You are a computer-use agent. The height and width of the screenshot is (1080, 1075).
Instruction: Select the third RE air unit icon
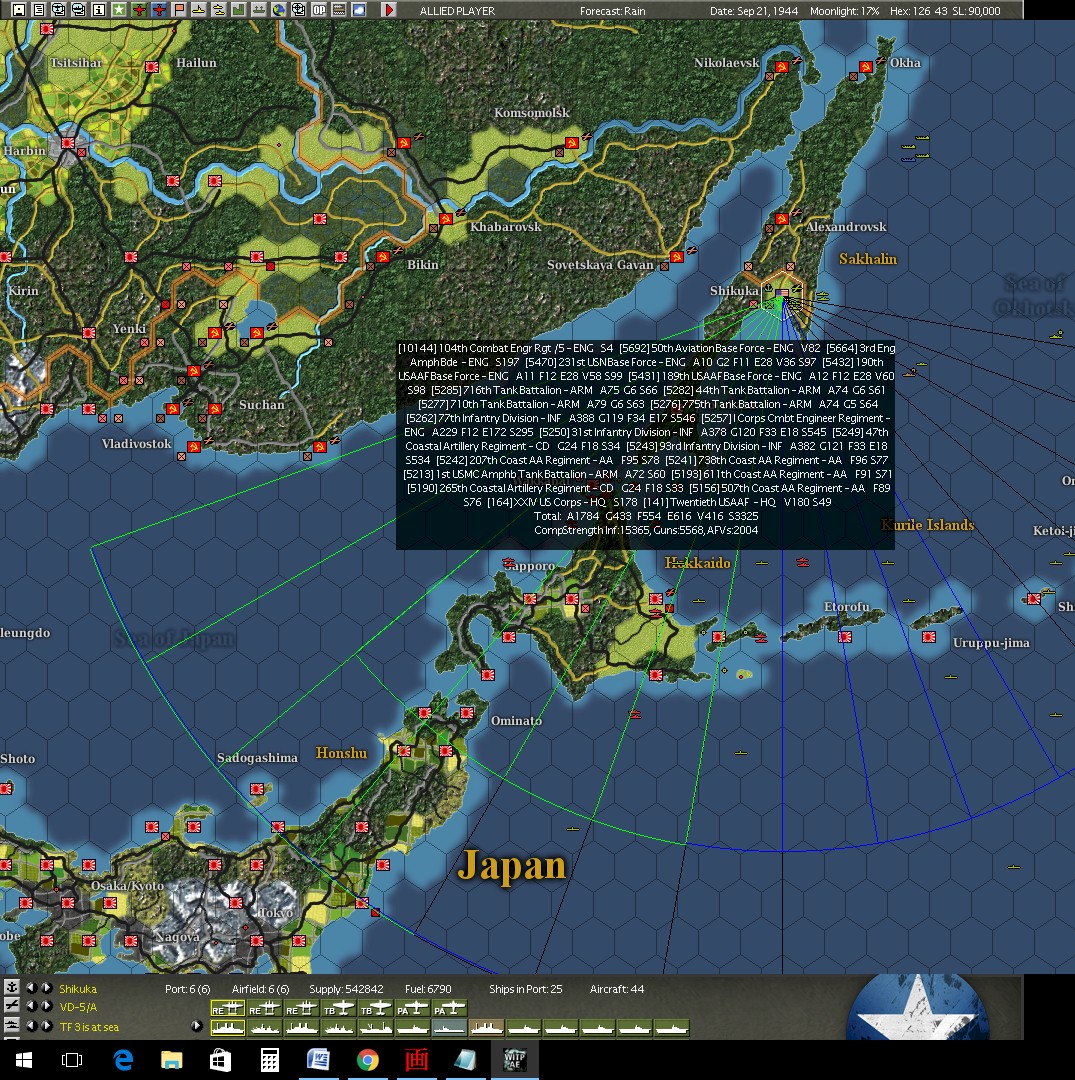(302, 1008)
